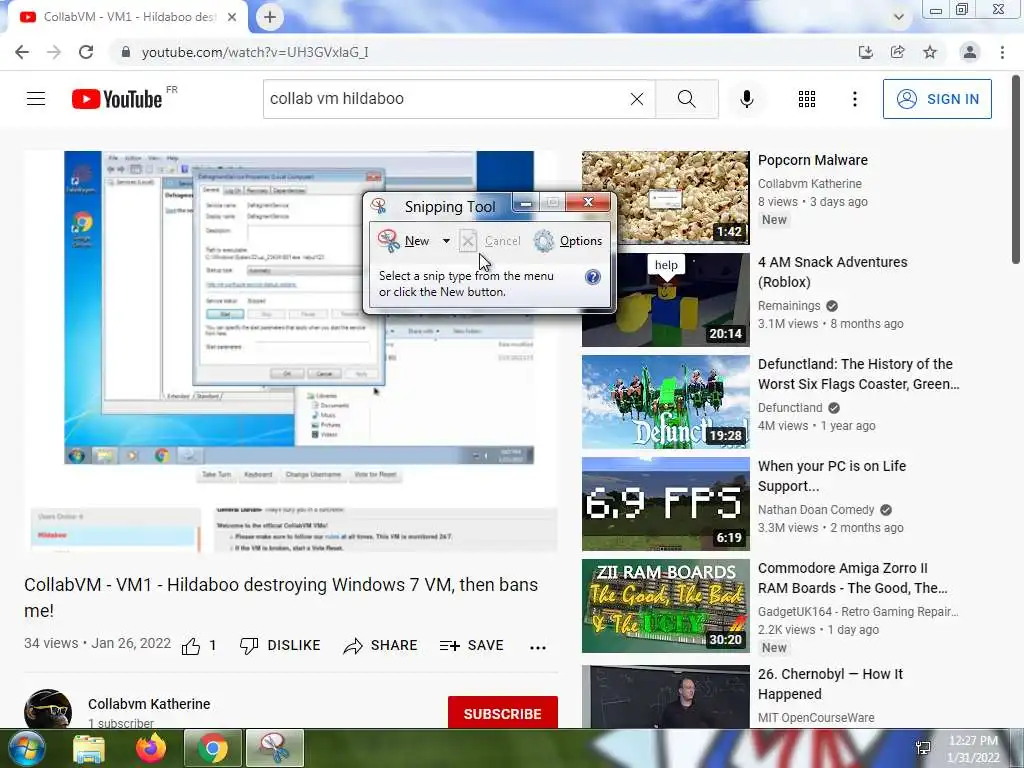Image resolution: width=1024 pixels, height=768 pixels.
Task: Click the DISLIKE button
Action: [280, 646]
